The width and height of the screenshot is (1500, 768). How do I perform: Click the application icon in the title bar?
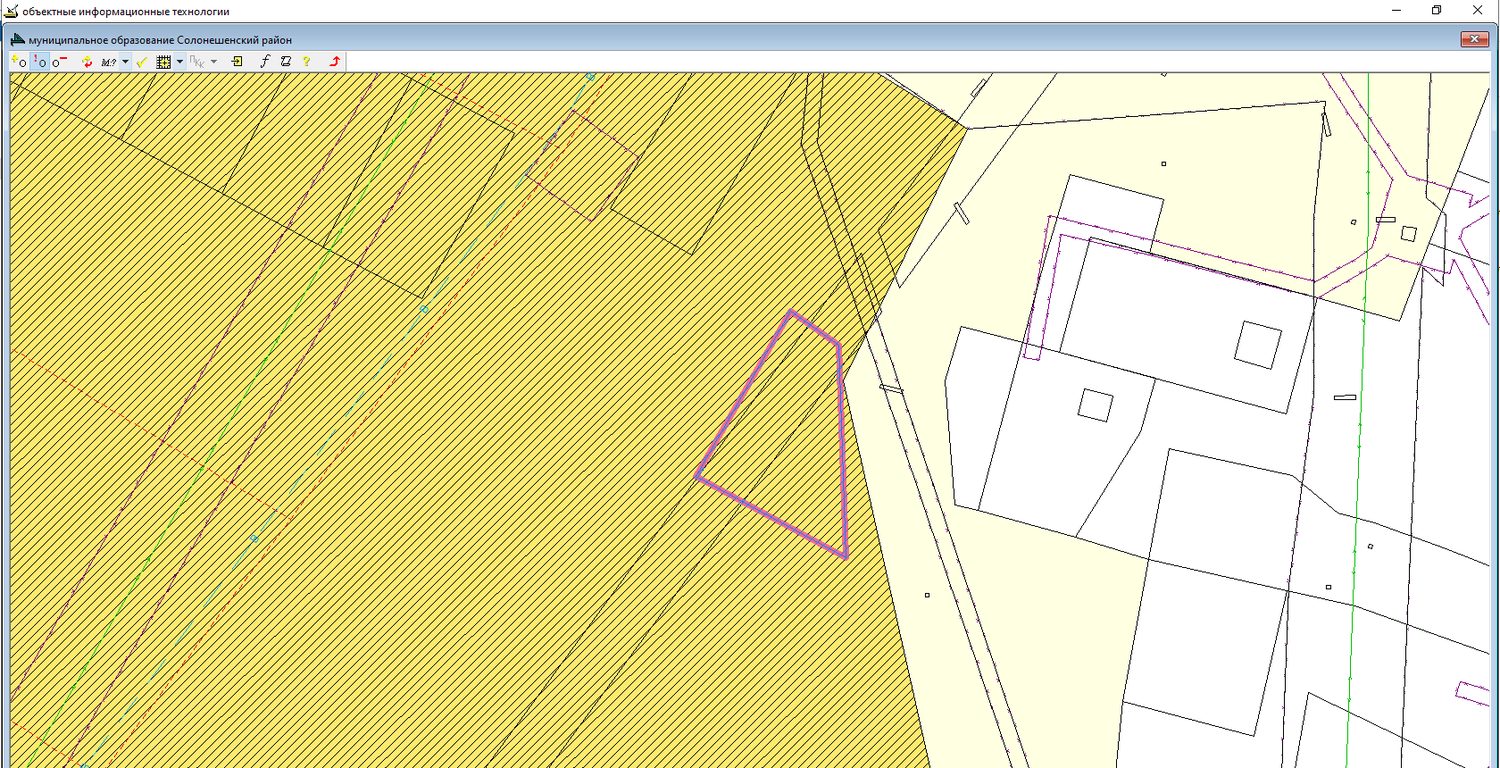(11, 11)
